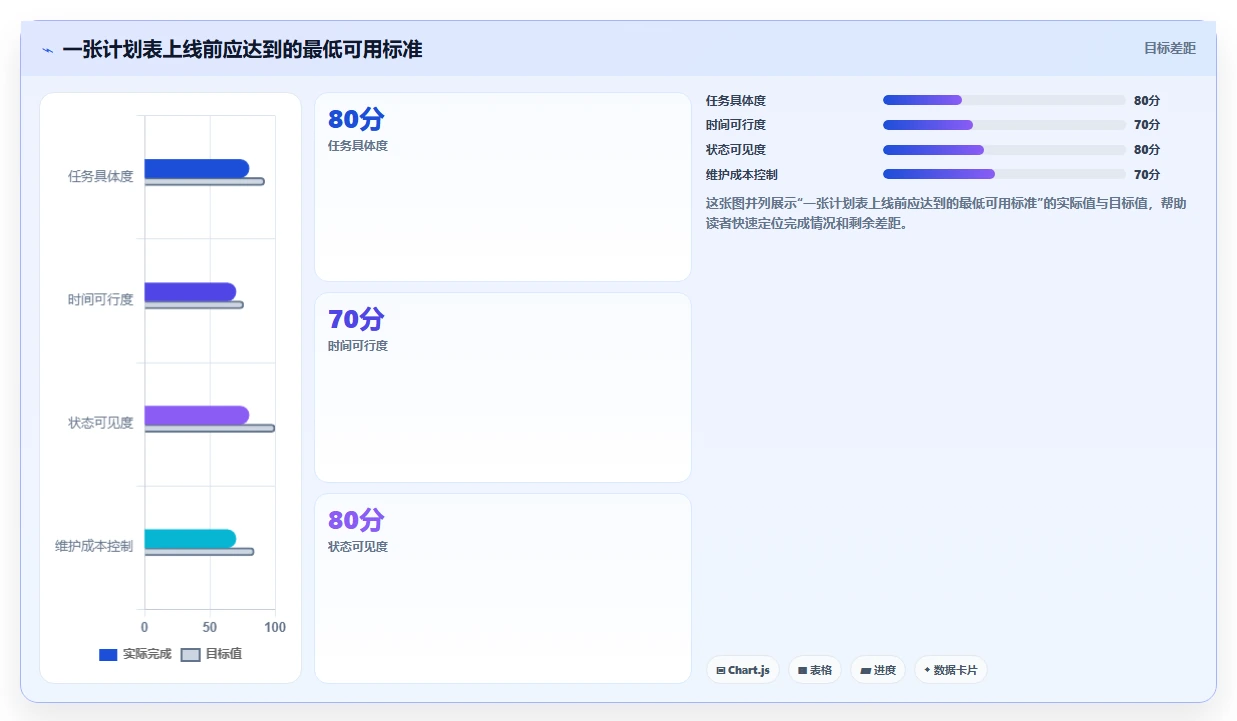Click the gray target bar for 任务具体度
Screen dimensions: 1237x721
coord(204,181)
